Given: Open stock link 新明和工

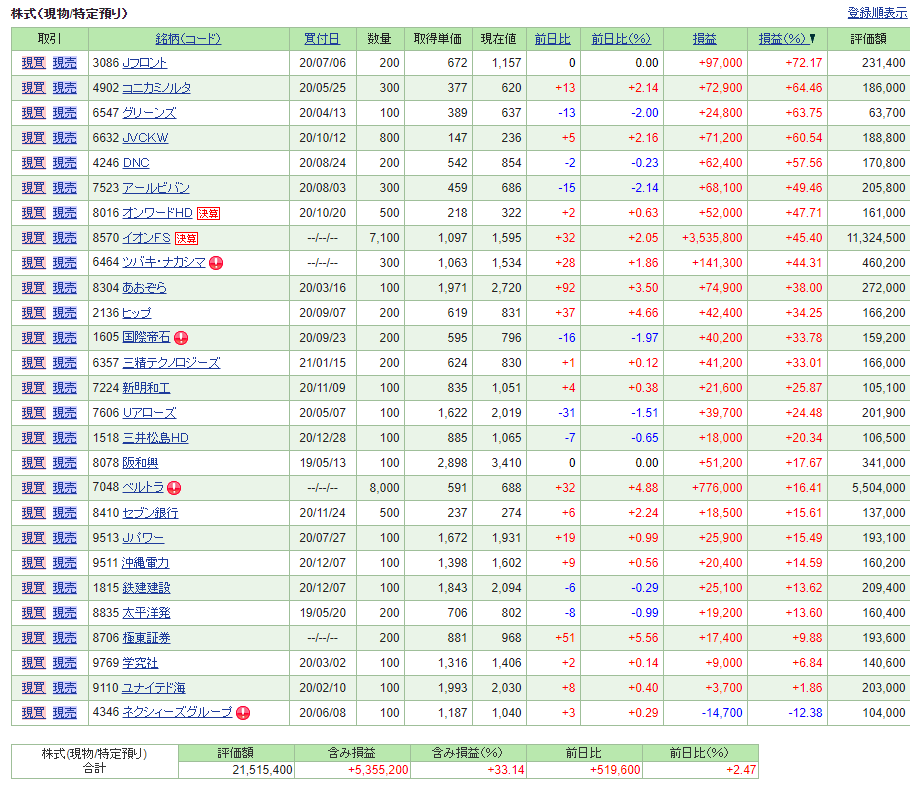Looking at the screenshot, I should point(146,387).
